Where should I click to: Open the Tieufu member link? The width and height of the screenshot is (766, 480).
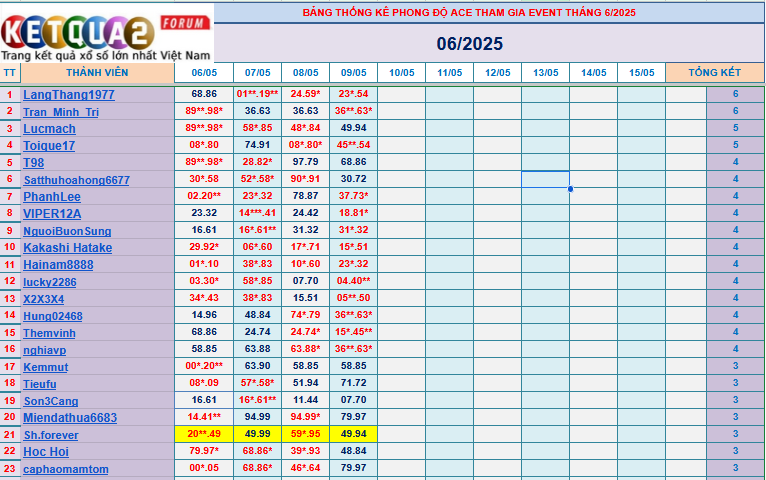pos(40,384)
